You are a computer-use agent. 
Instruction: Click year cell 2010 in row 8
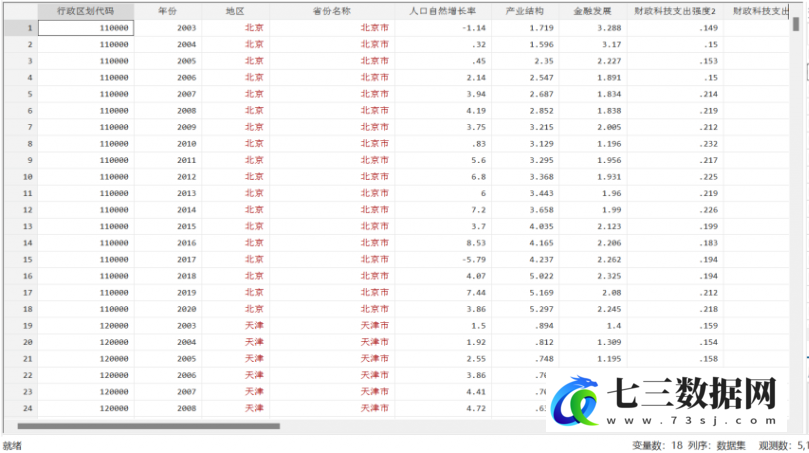point(168,143)
